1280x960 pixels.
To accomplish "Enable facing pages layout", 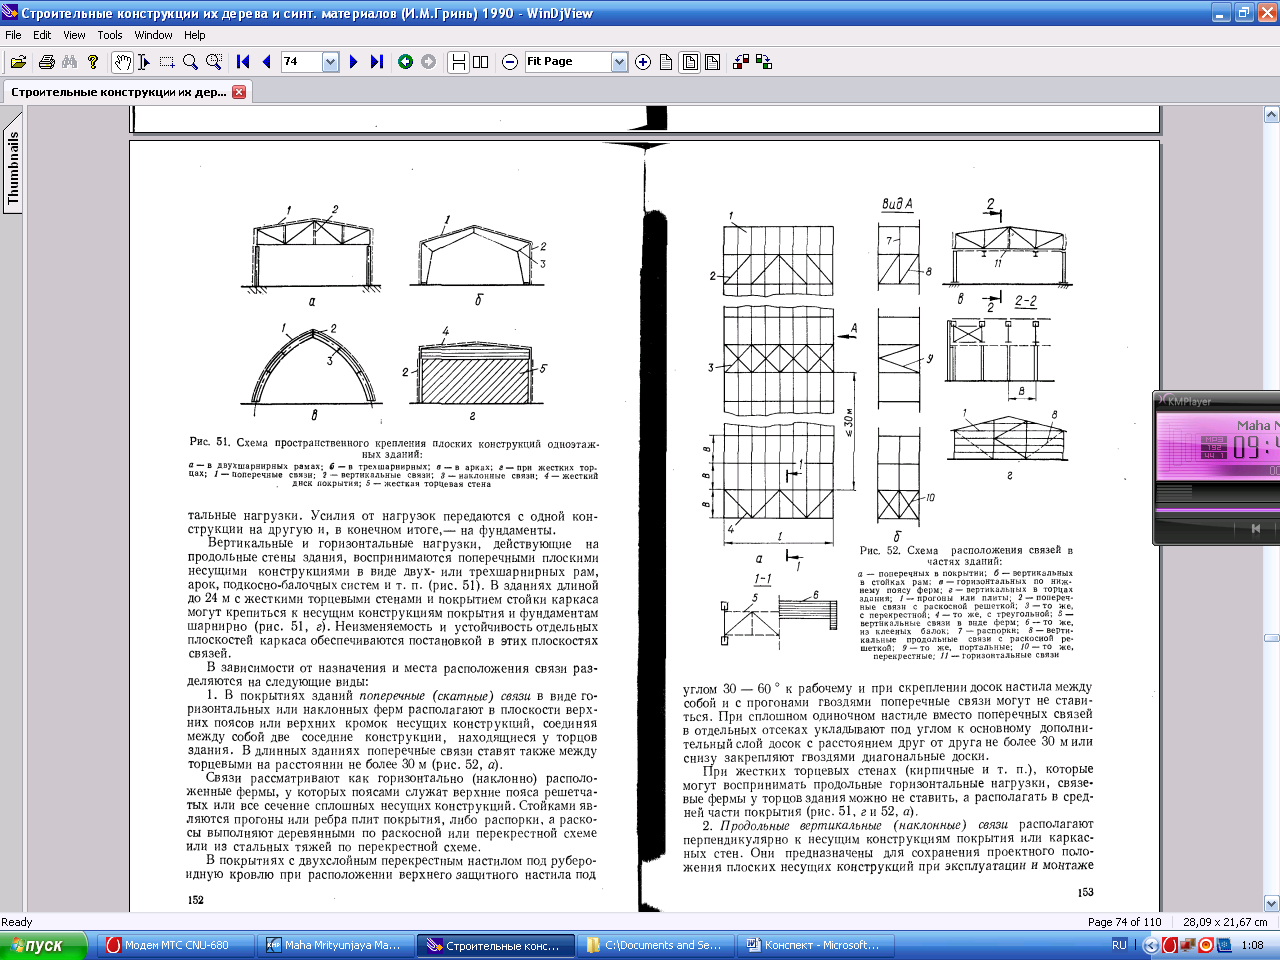I will pos(481,62).
